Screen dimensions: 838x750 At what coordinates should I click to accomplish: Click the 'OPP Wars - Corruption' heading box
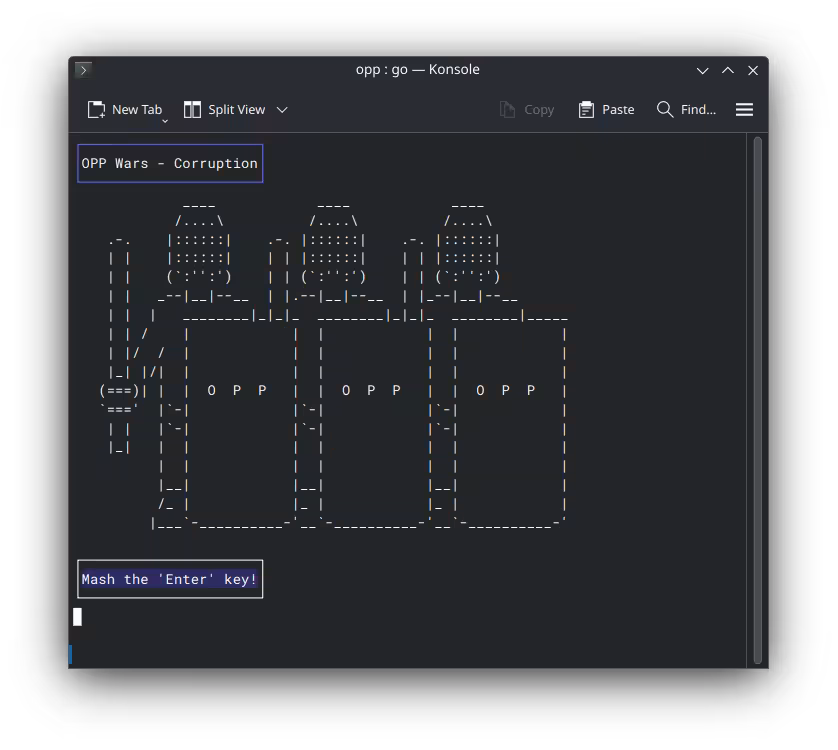click(170, 163)
